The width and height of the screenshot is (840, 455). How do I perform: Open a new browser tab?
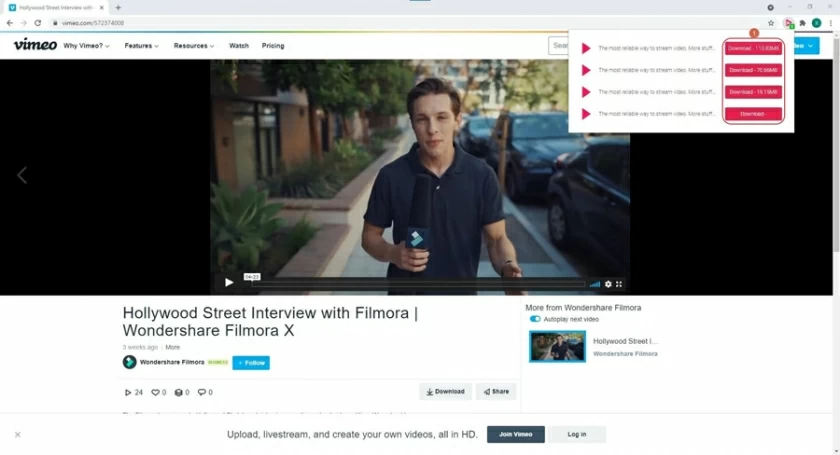coord(118,8)
